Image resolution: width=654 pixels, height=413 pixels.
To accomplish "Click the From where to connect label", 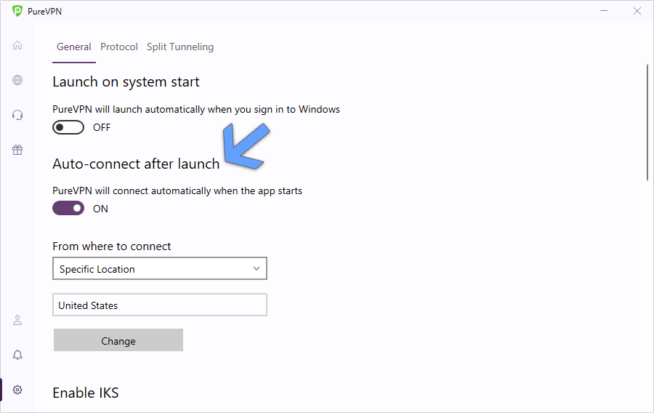I will [x=112, y=246].
